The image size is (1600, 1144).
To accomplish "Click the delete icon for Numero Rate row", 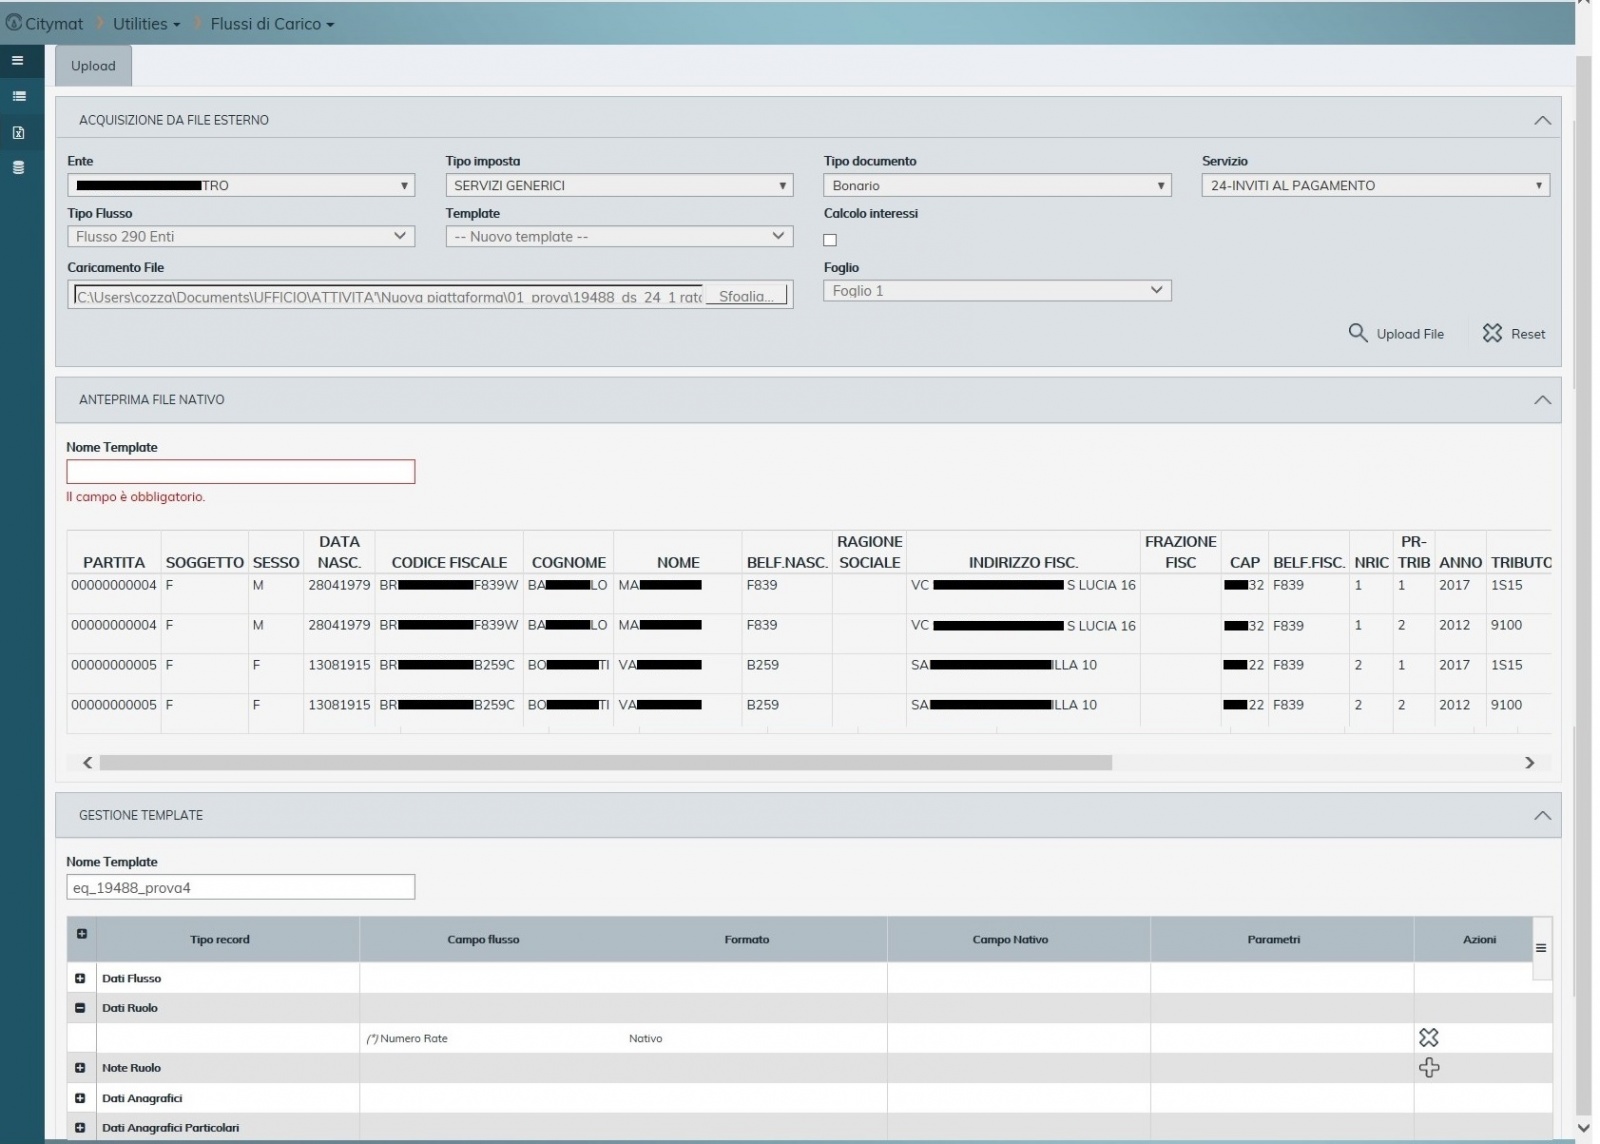I will coord(1428,1038).
